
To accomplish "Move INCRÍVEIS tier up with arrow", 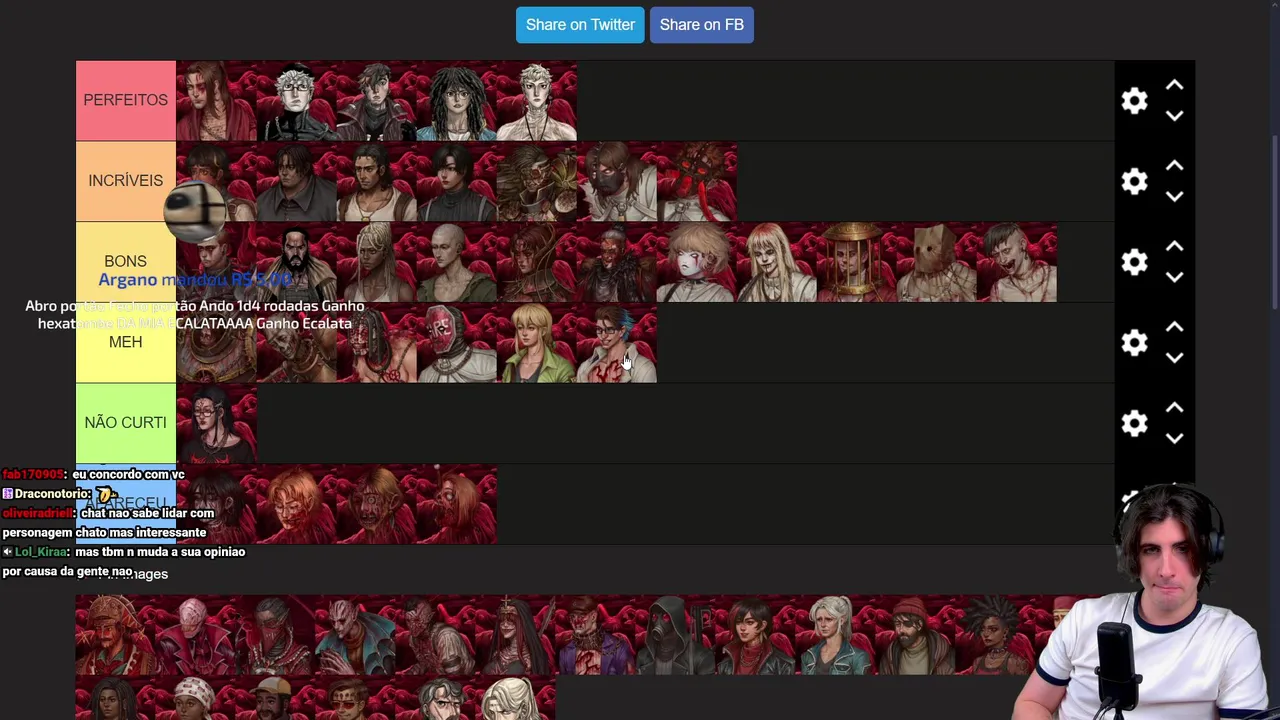I will pos(1174,166).
